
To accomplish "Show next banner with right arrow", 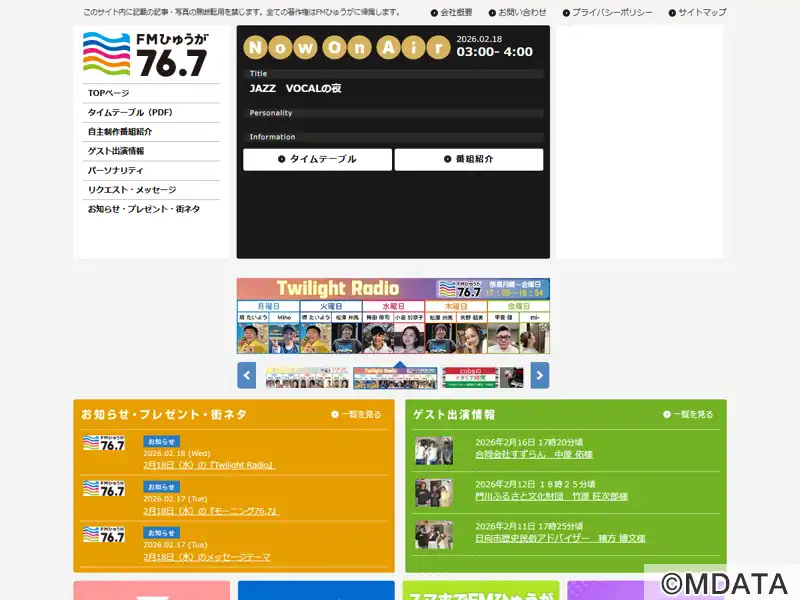I will (540, 376).
